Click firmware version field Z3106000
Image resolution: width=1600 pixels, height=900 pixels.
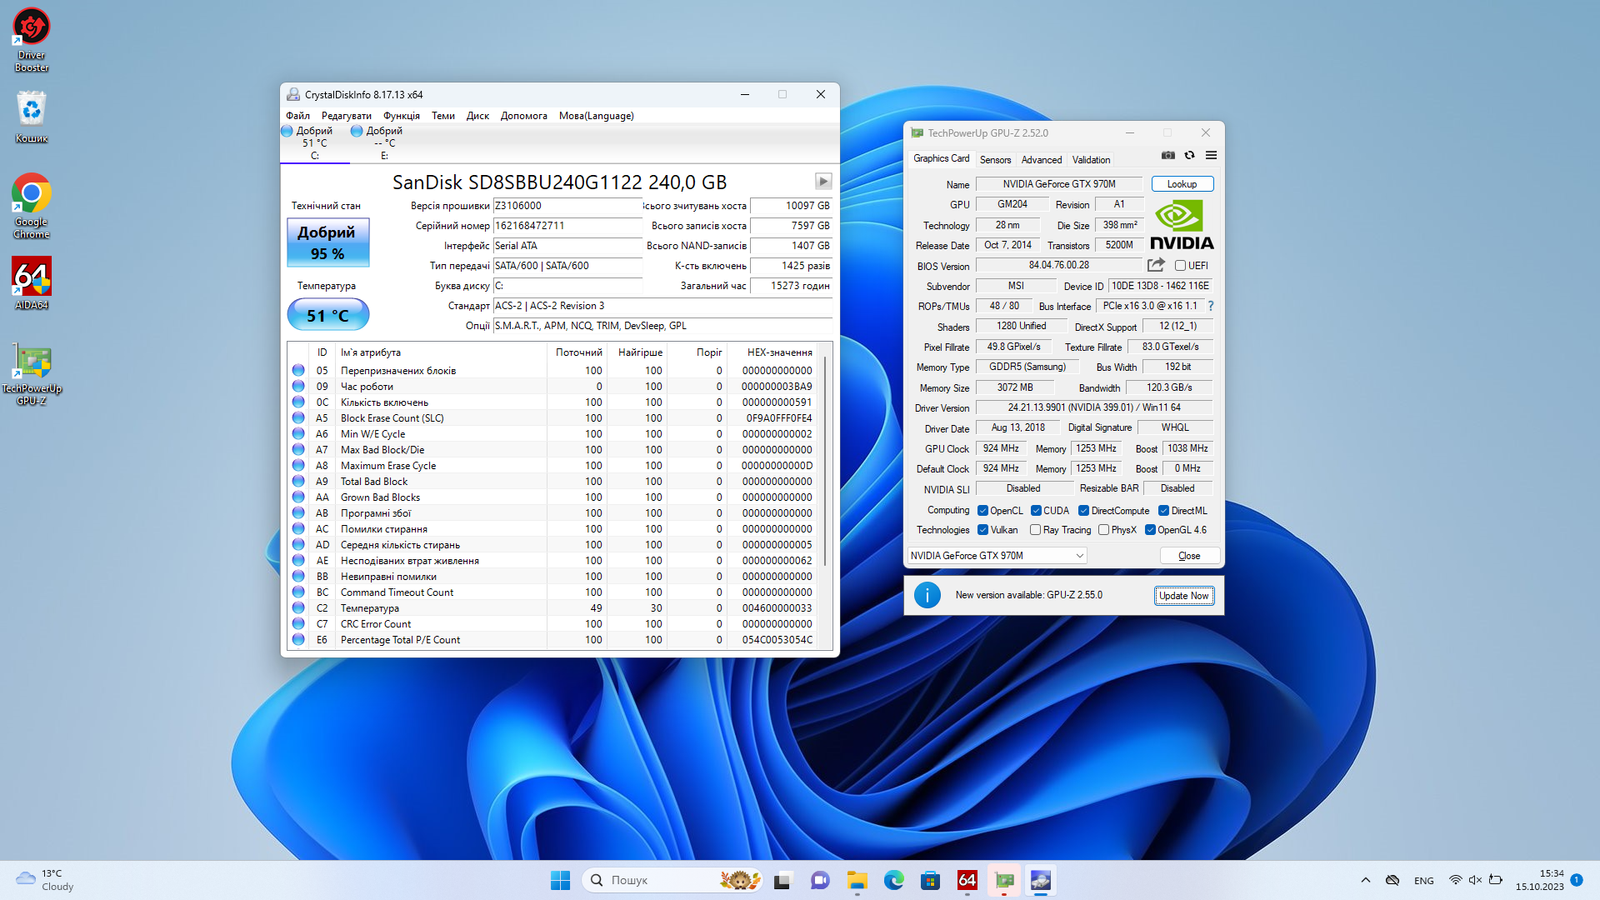[567, 206]
